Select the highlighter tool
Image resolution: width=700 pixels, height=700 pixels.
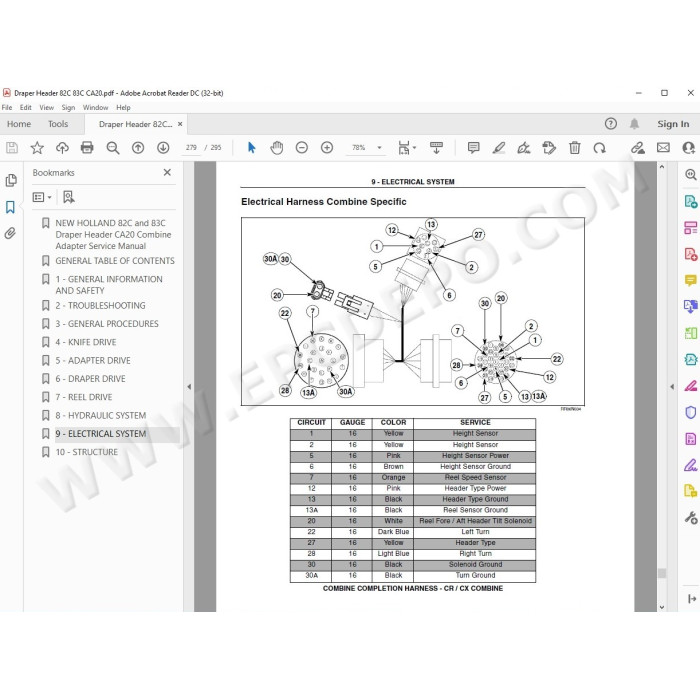[499, 147]
